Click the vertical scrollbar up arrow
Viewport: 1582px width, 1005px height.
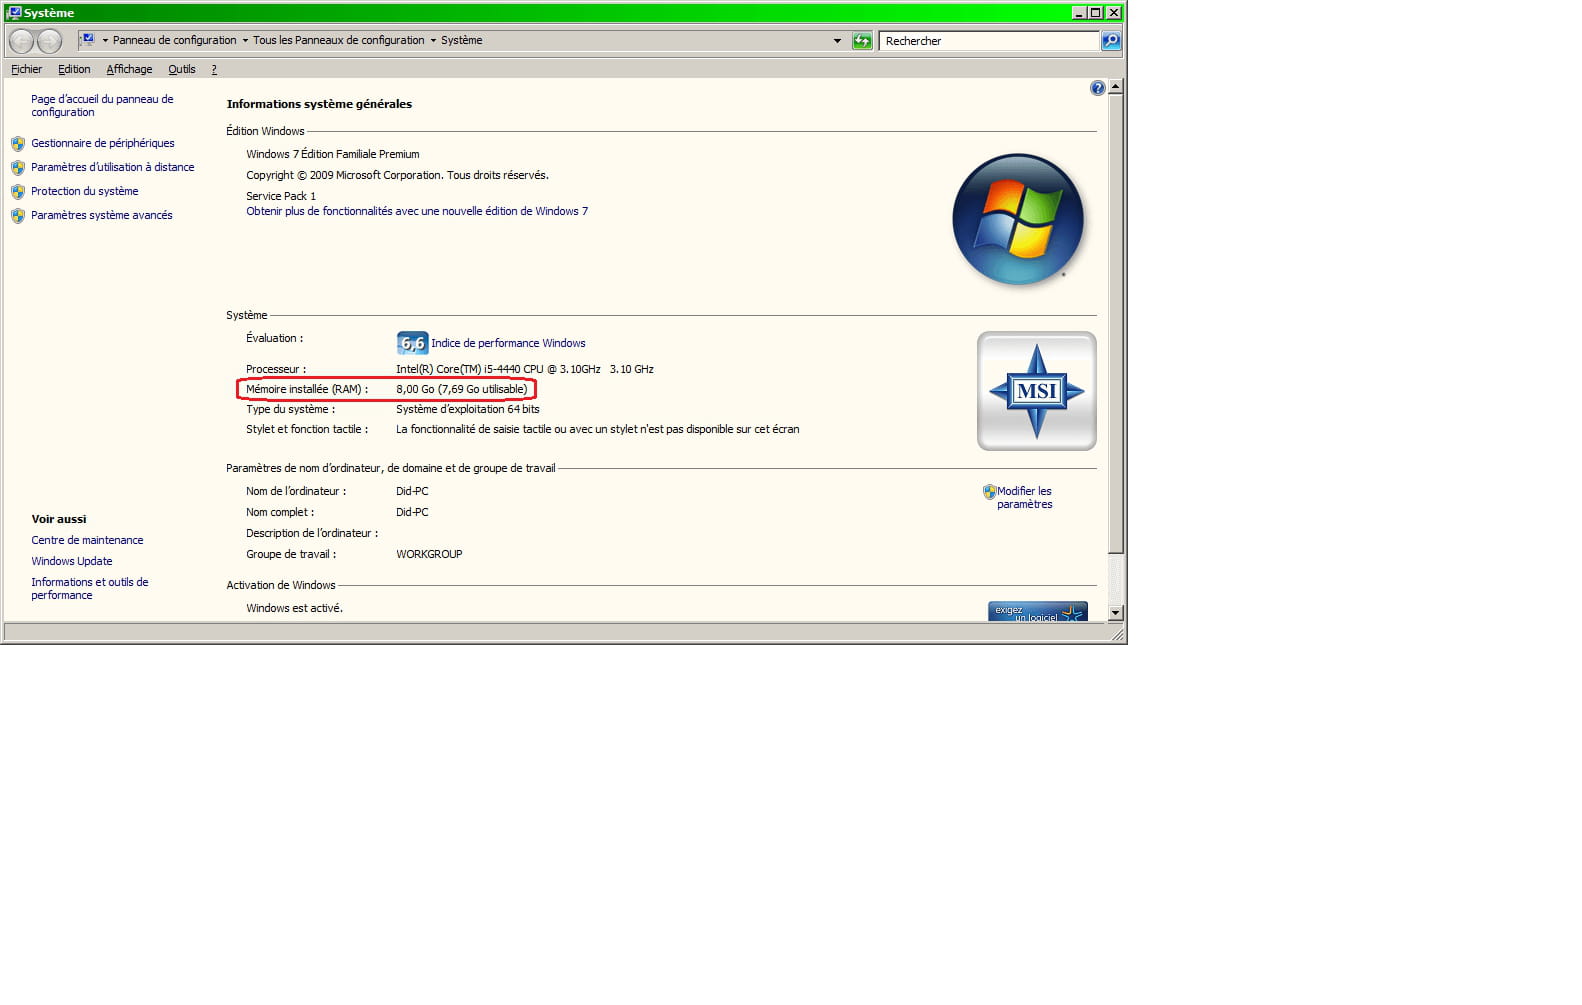point(1115,87)
